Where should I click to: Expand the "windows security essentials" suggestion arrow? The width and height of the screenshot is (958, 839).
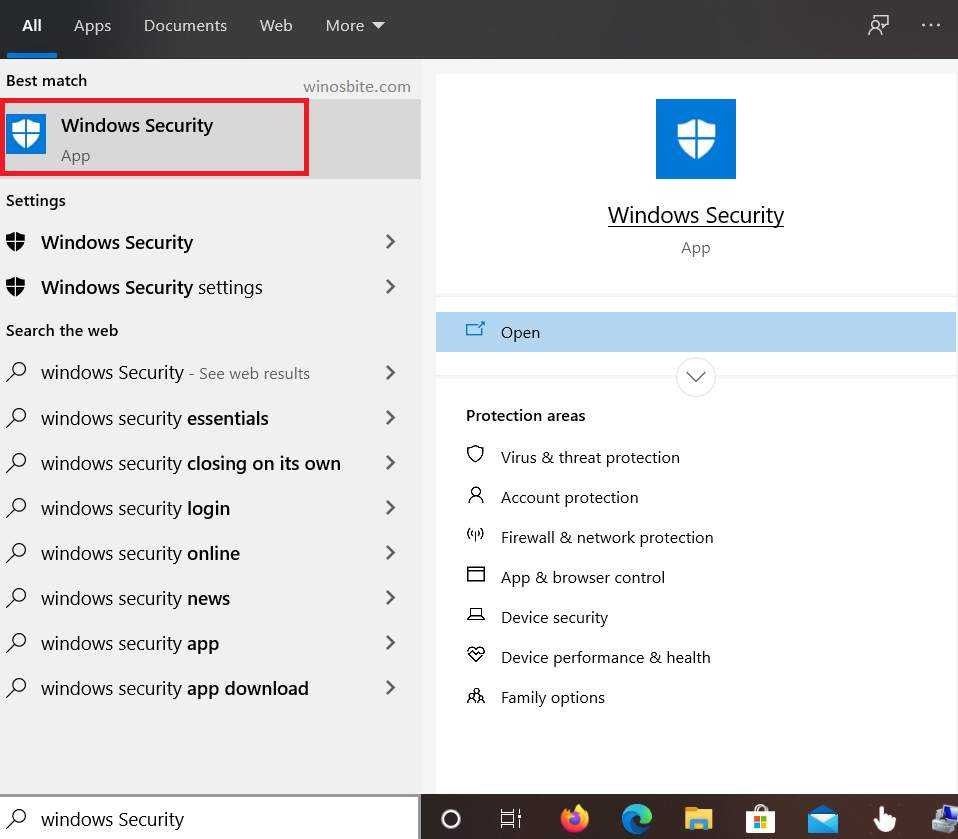pos(390,418)
